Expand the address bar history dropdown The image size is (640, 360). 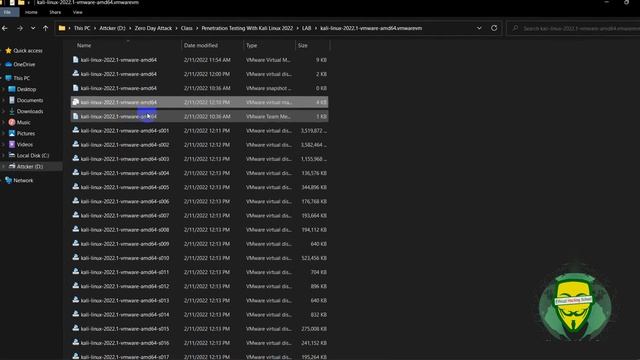tap(479, 28)
